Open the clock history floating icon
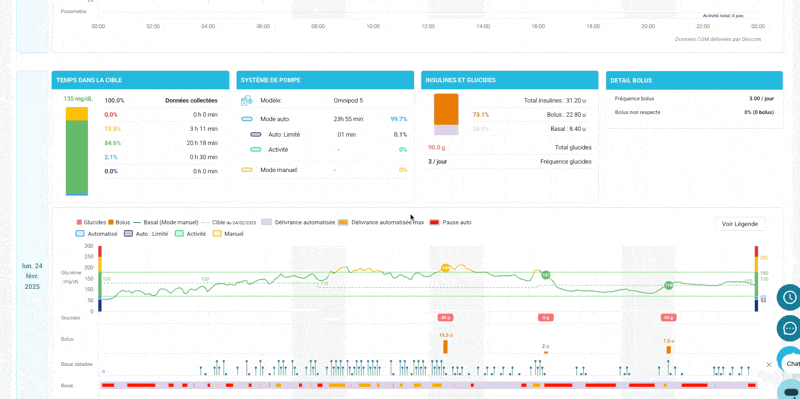Viewport: 800px width, 399px height. pyautogui.click(x=789, y=297)
